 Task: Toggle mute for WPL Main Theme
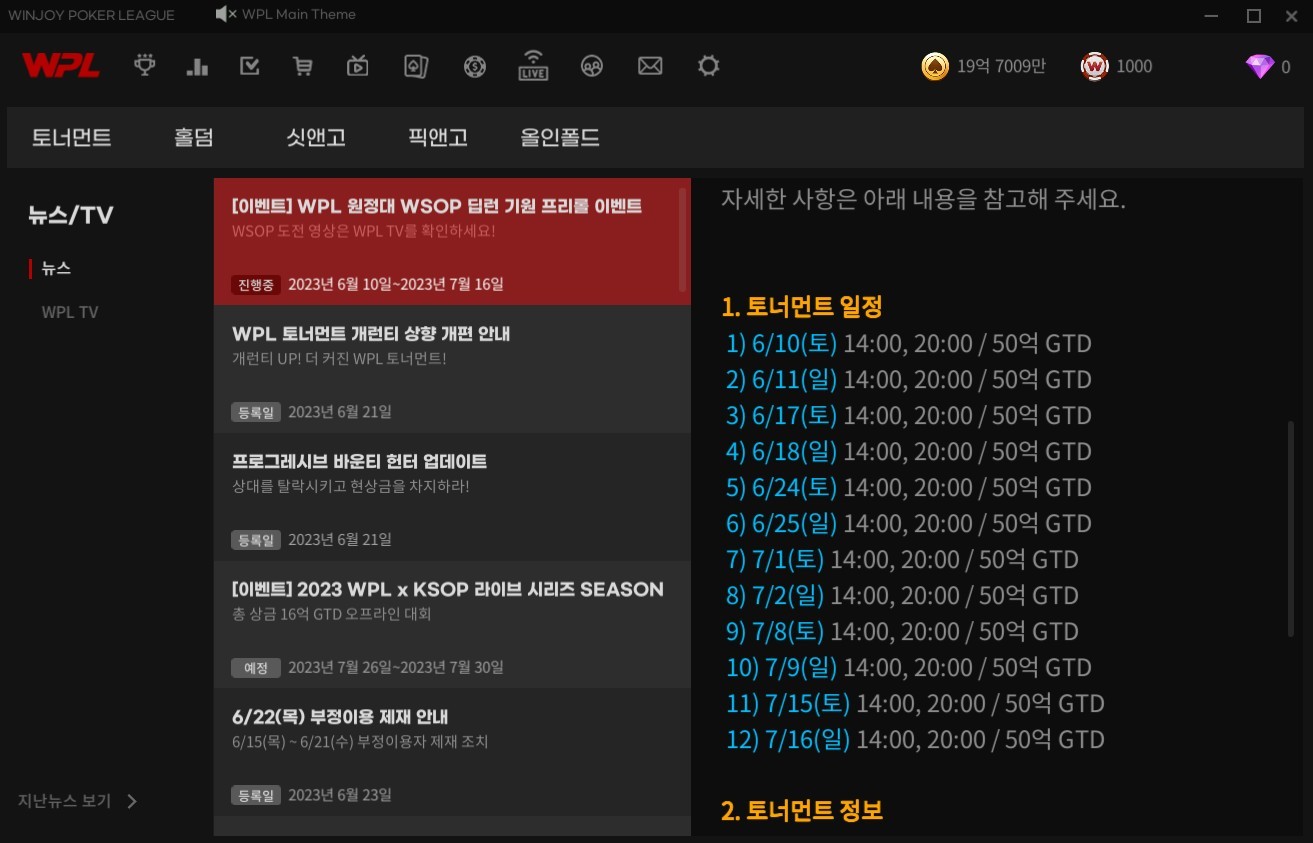tap(226, 14)
